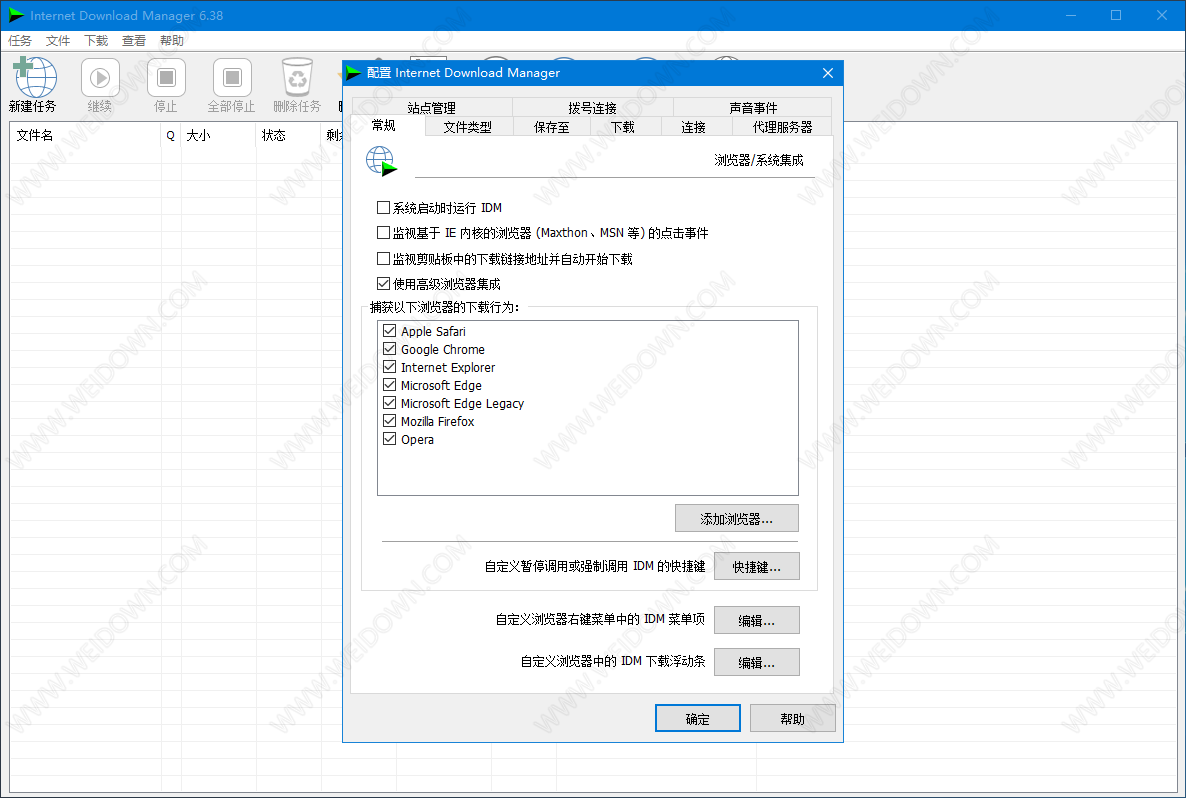Uncheck the Google Chrome browser checkbox
The height and width of the screenshot is (798, 1186).
click(x=390, y=349)
